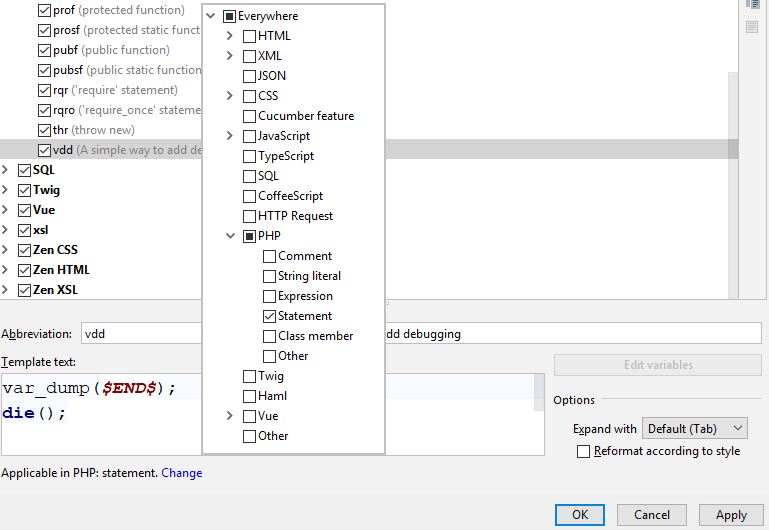Disable the pubsf template checkbox
The image size is (769, 530).
coord(44,71)
